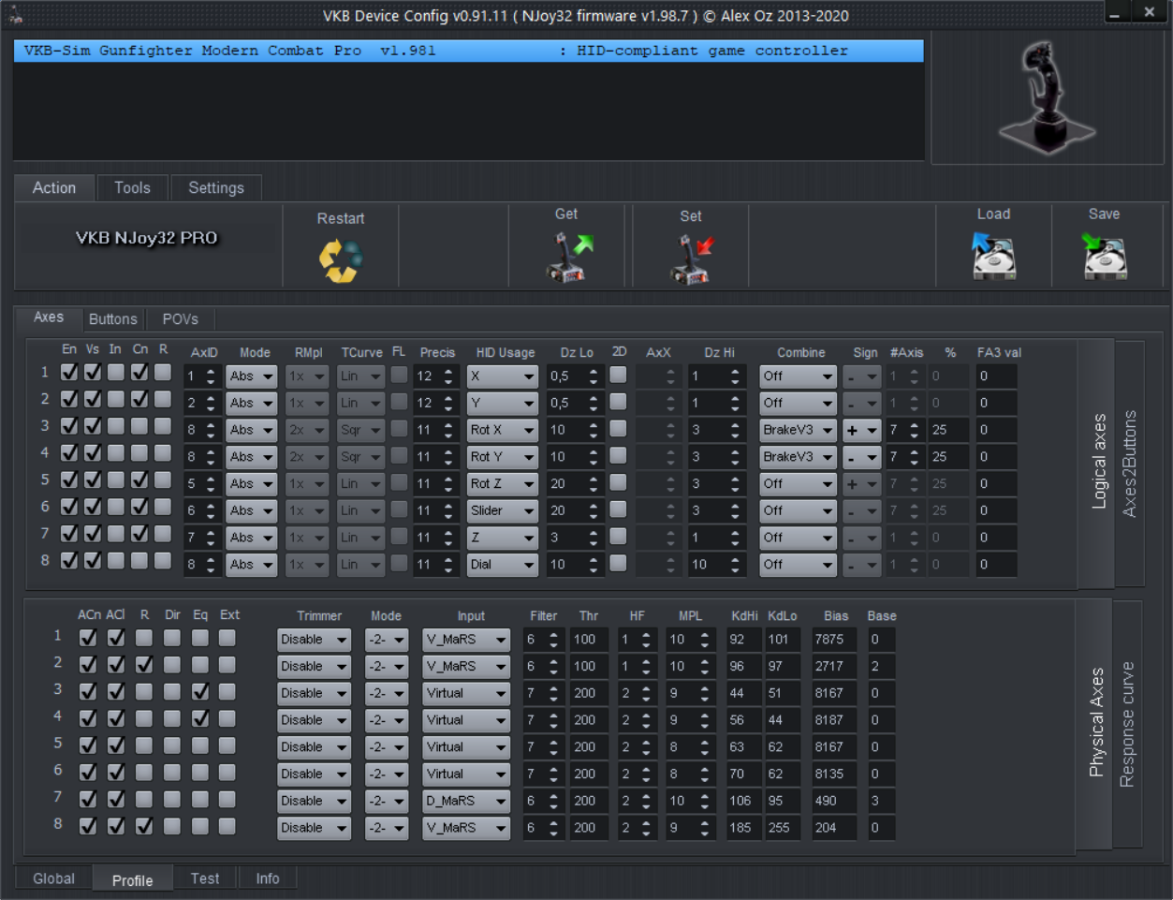This screenshot has width=1173, height=900.
Task: Open the Input dropdown for physical axis 3
Action: point(465,694)
